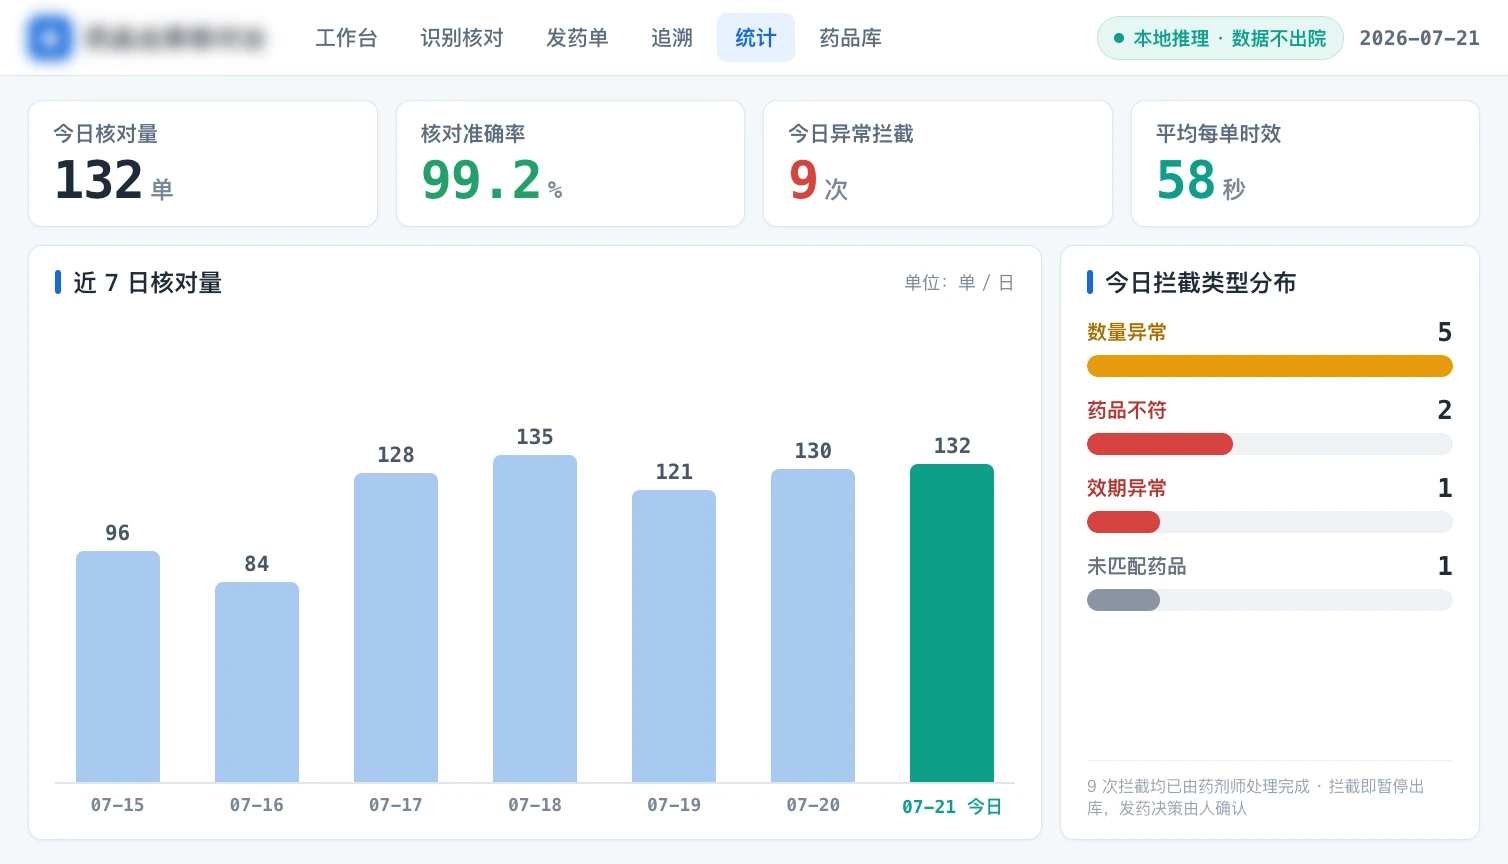Click the green 07-21 今日 bar

point(952,623)
